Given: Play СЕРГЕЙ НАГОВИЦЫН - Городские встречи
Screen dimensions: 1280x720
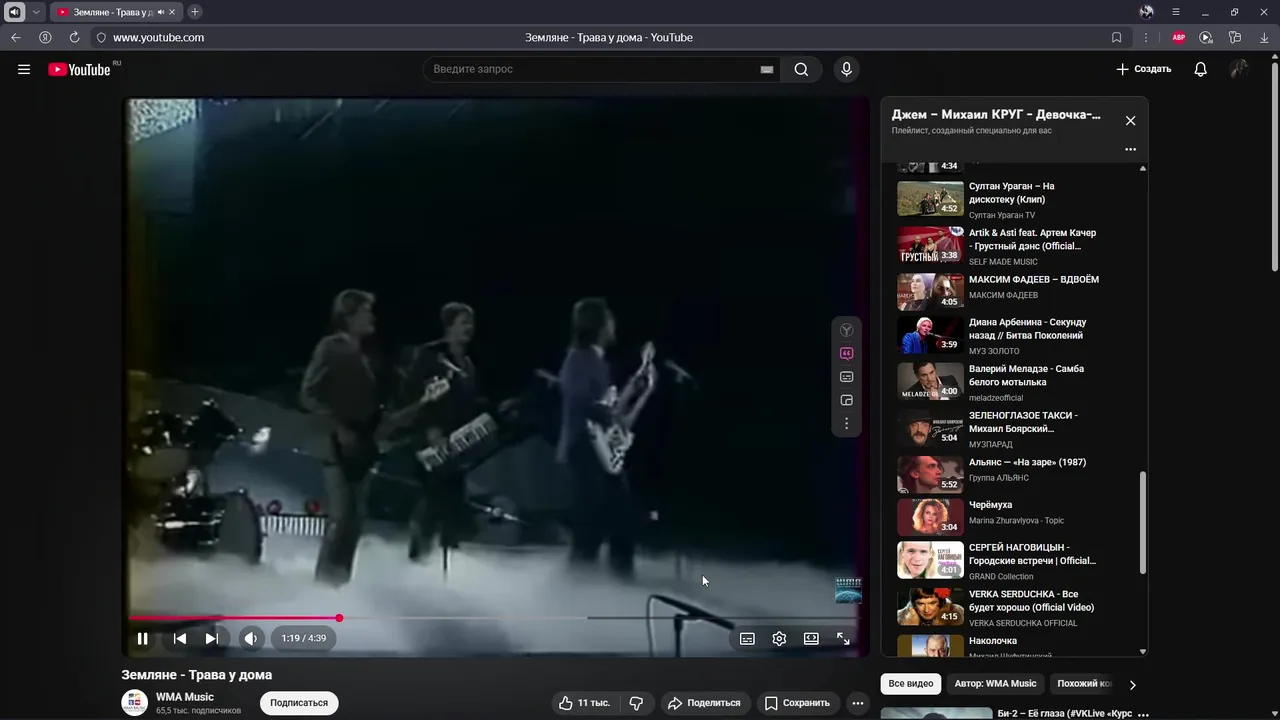Looking at the screenshot, I should (x=1014, y=561).
